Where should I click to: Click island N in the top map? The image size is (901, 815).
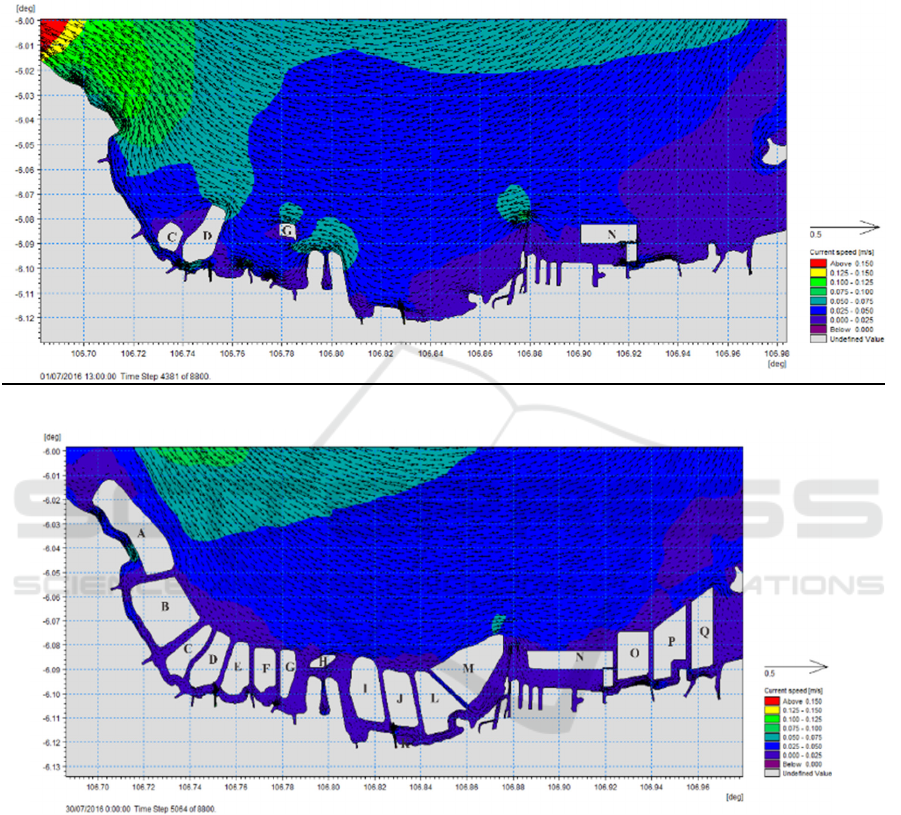coord(610,234)
